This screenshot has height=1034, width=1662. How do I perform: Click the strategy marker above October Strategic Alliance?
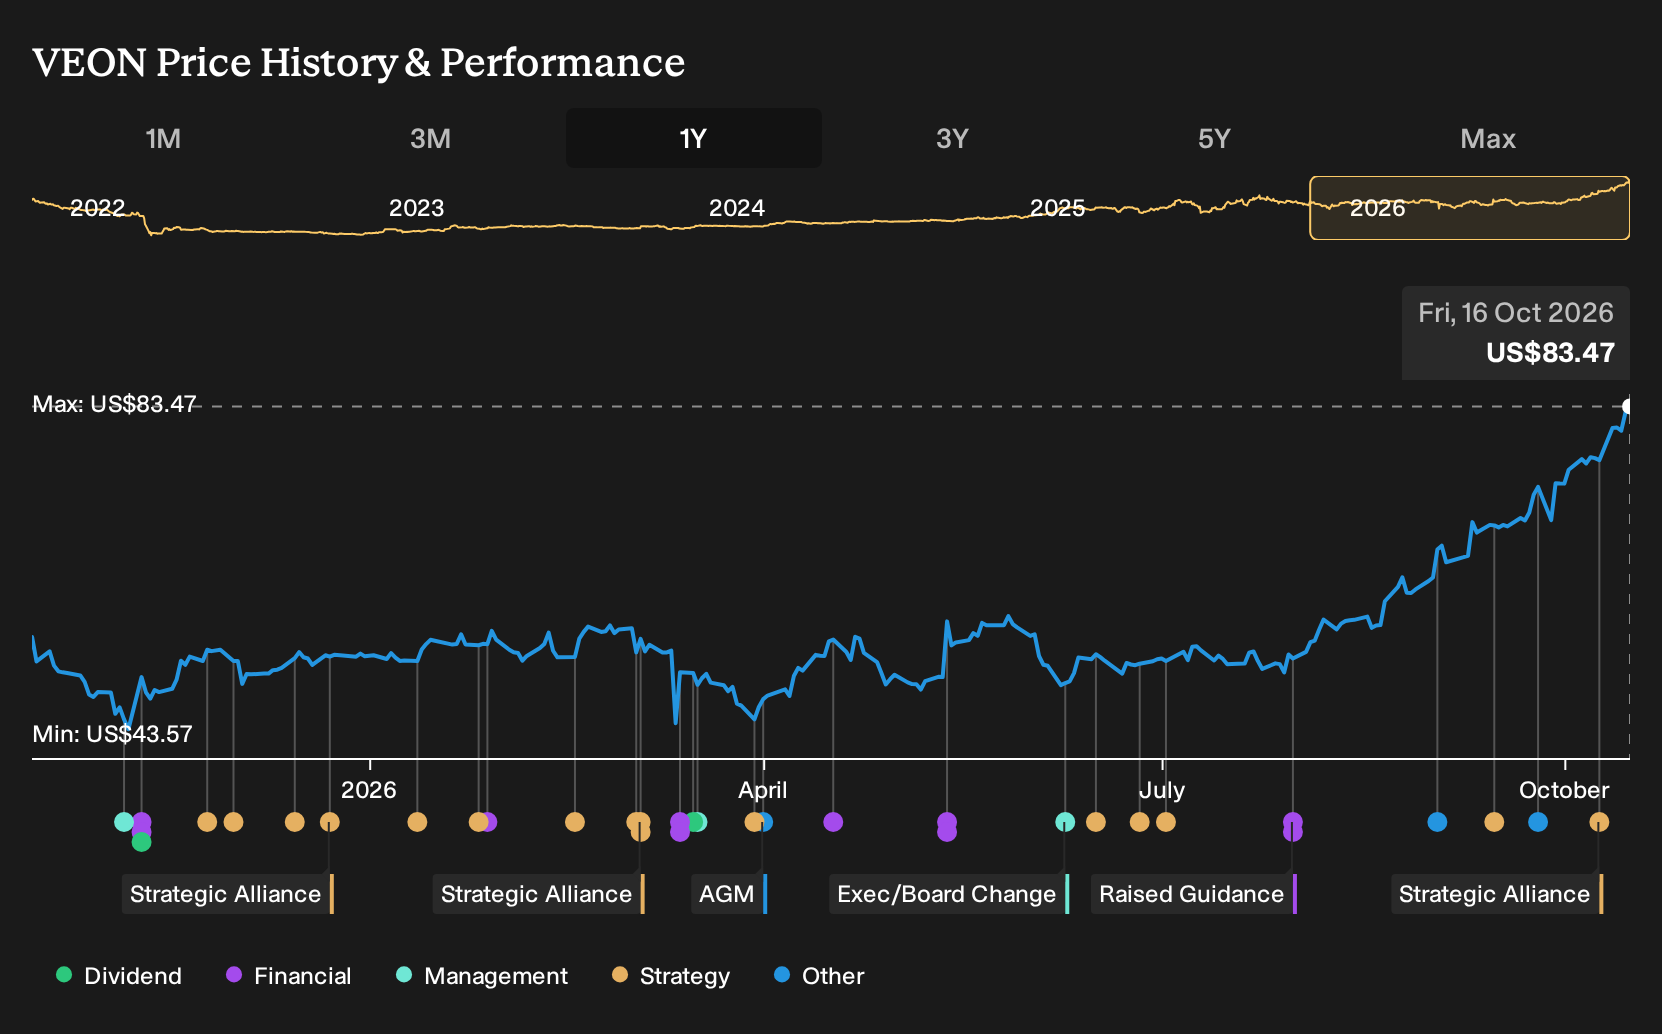pyautogui.click(x=1599, y=822)
